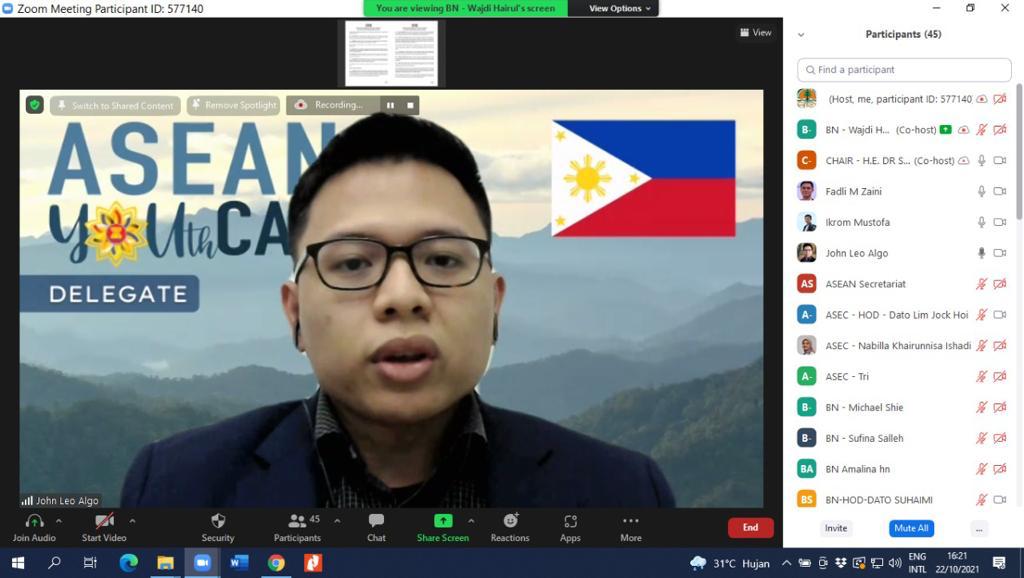Toggle Start Video camera
This screenshot has width=1024, height=578.
pos(104,521)
